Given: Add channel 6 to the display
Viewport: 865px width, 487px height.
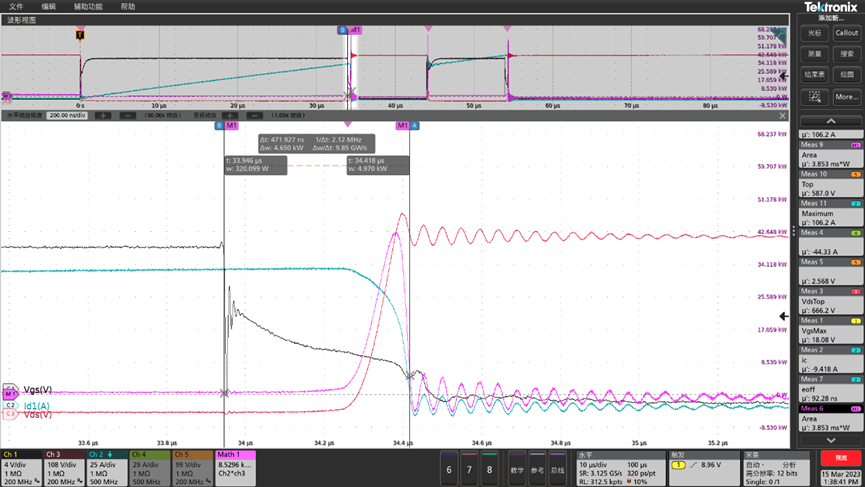Looking at the screenshot, I should click(x=449, y=469).
